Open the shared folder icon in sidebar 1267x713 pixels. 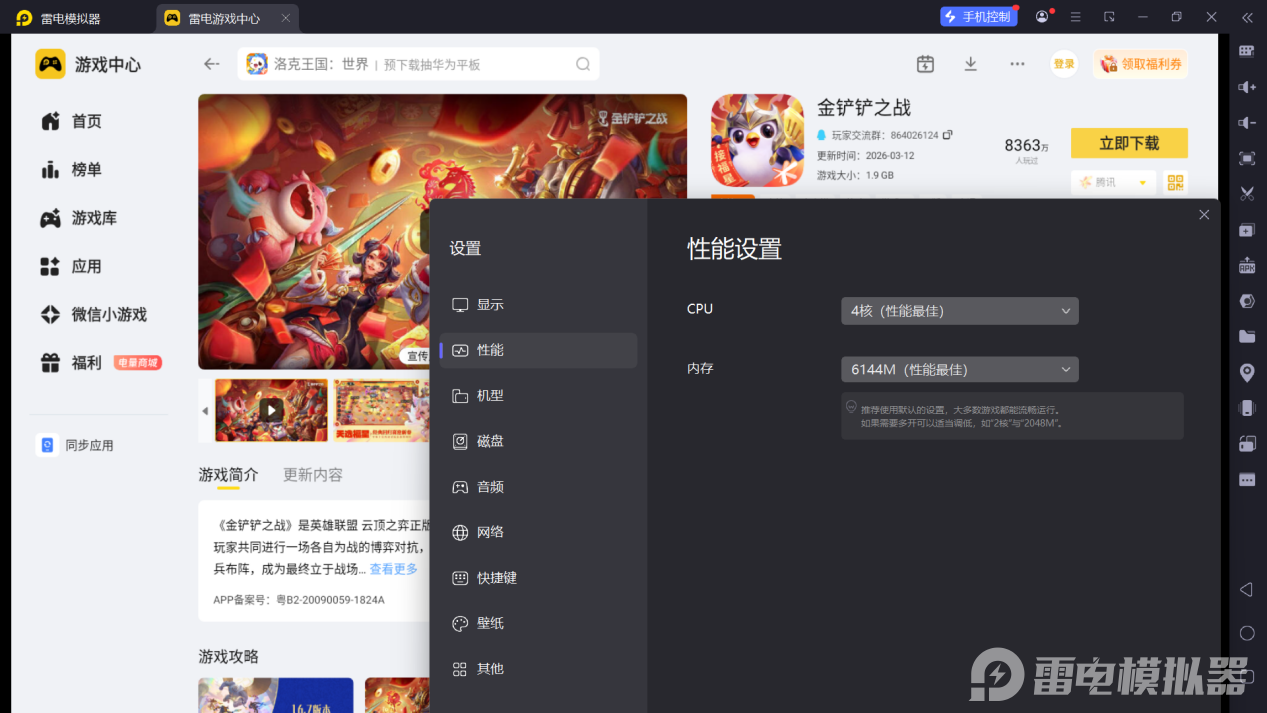point(1247,336)
